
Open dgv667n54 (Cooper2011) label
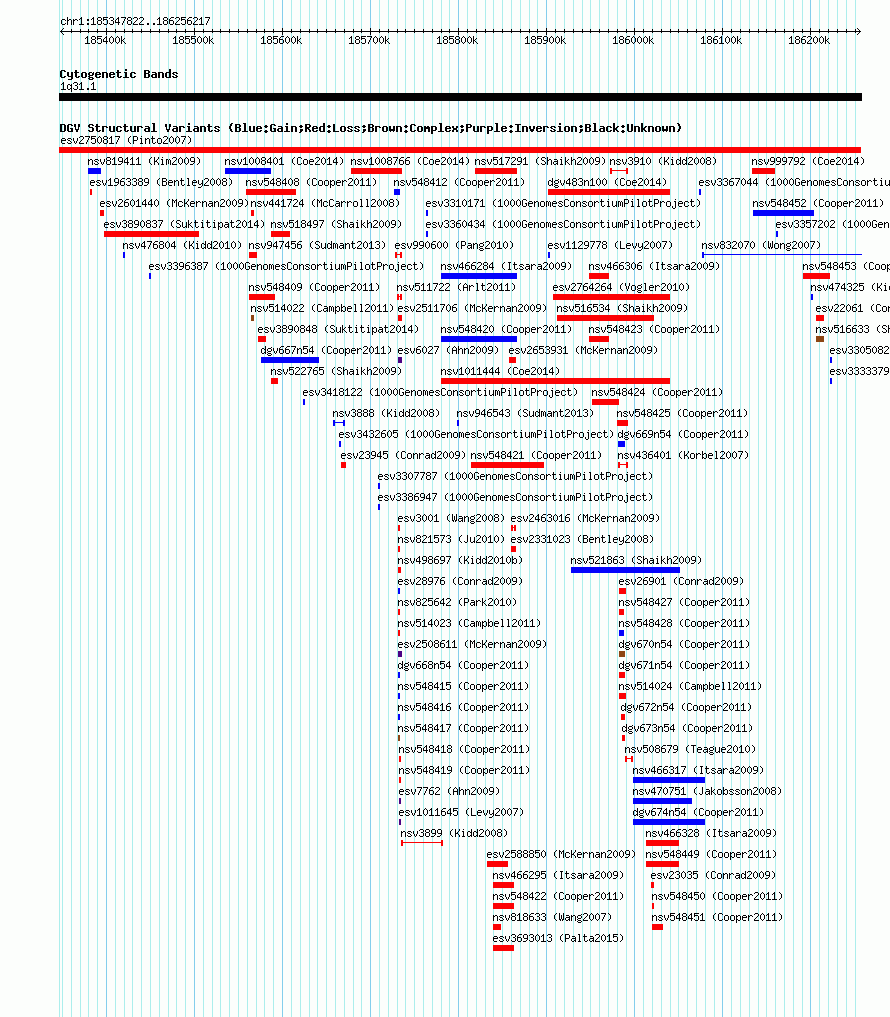(326, 350)
